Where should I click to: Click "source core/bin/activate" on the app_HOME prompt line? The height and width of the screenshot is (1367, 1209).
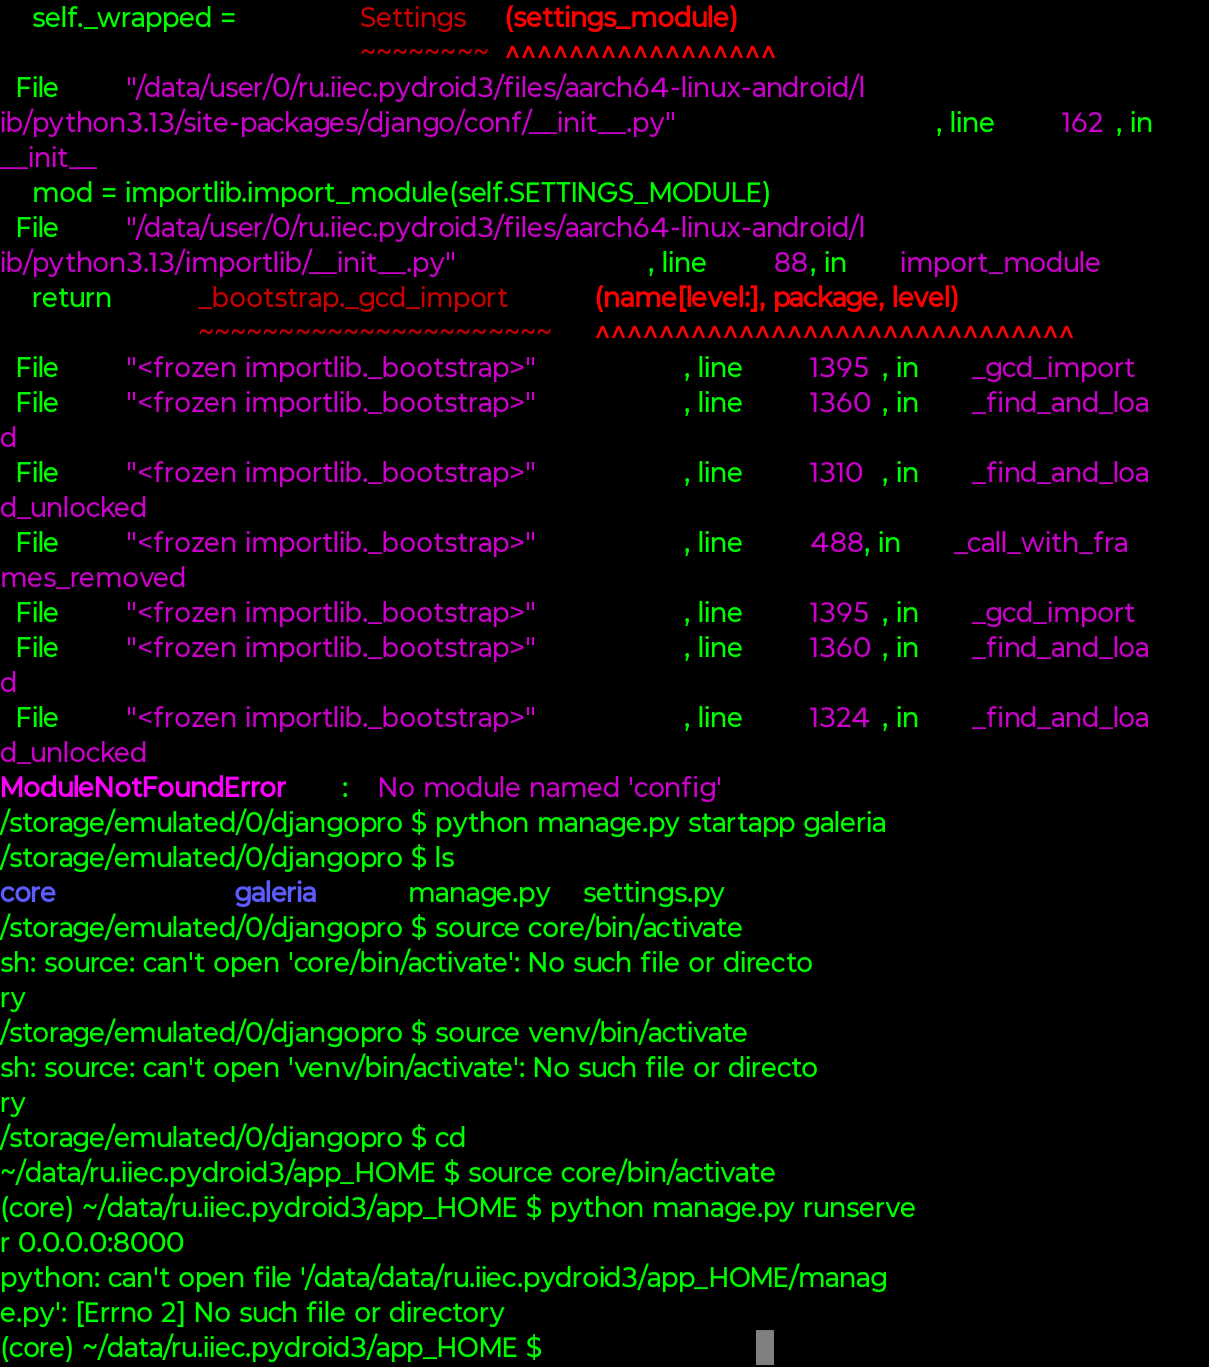(621, 1173)
